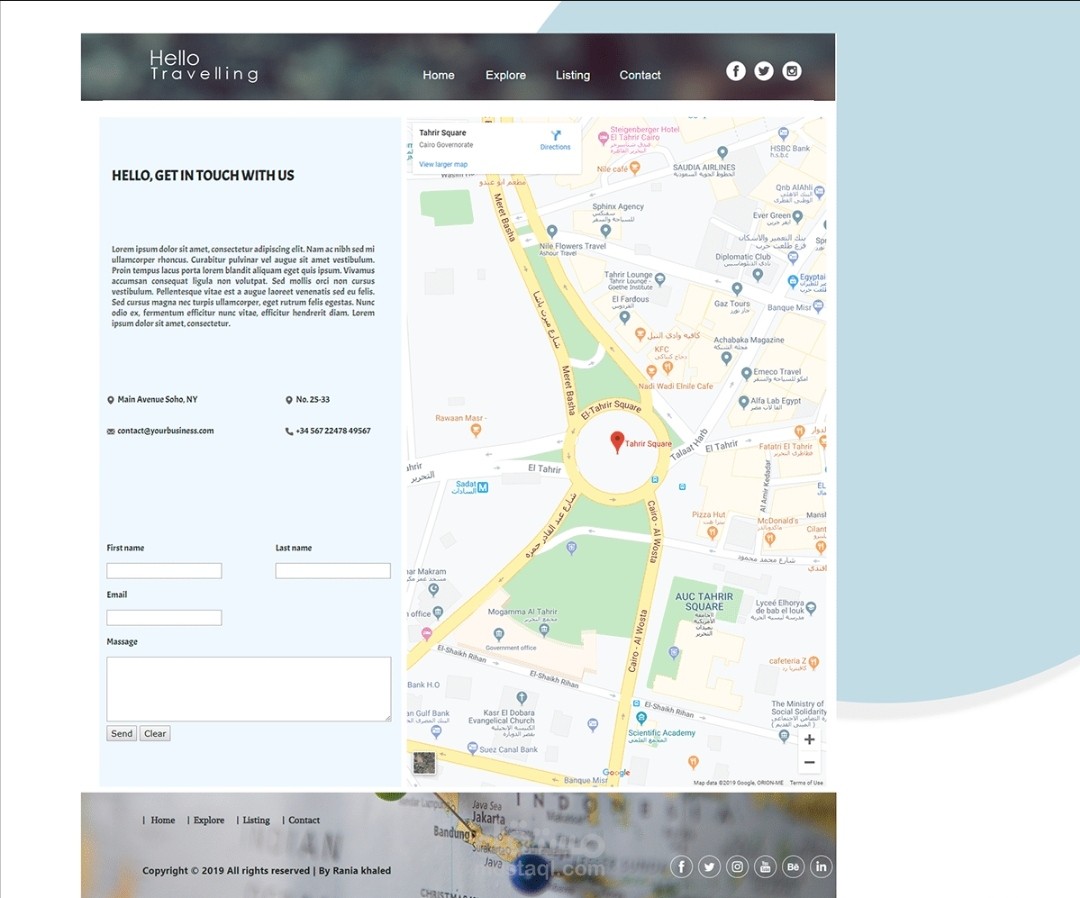Click the footer Twitter icon
This screenshot has height=898, width=1080.
tap(709, 866)
